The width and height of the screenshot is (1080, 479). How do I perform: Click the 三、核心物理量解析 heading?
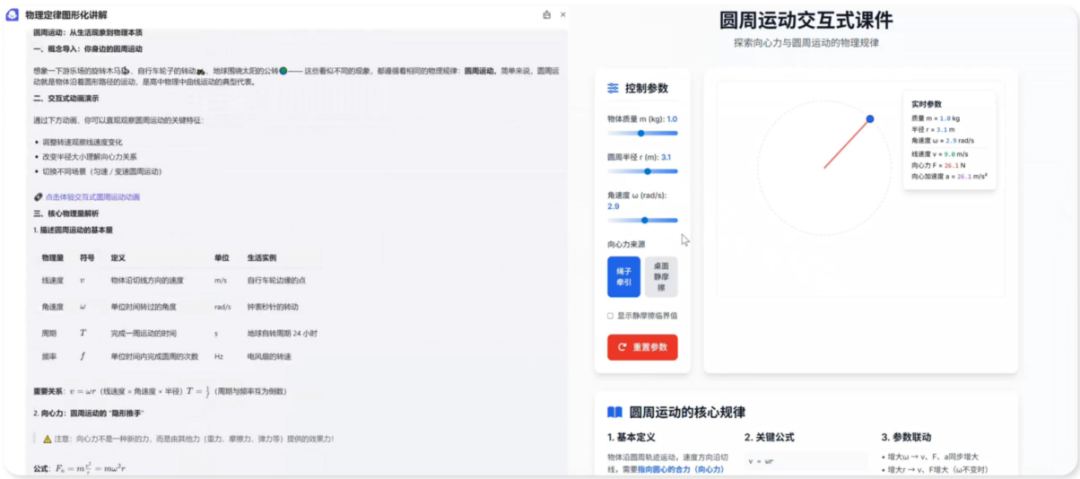coord(66,214)
